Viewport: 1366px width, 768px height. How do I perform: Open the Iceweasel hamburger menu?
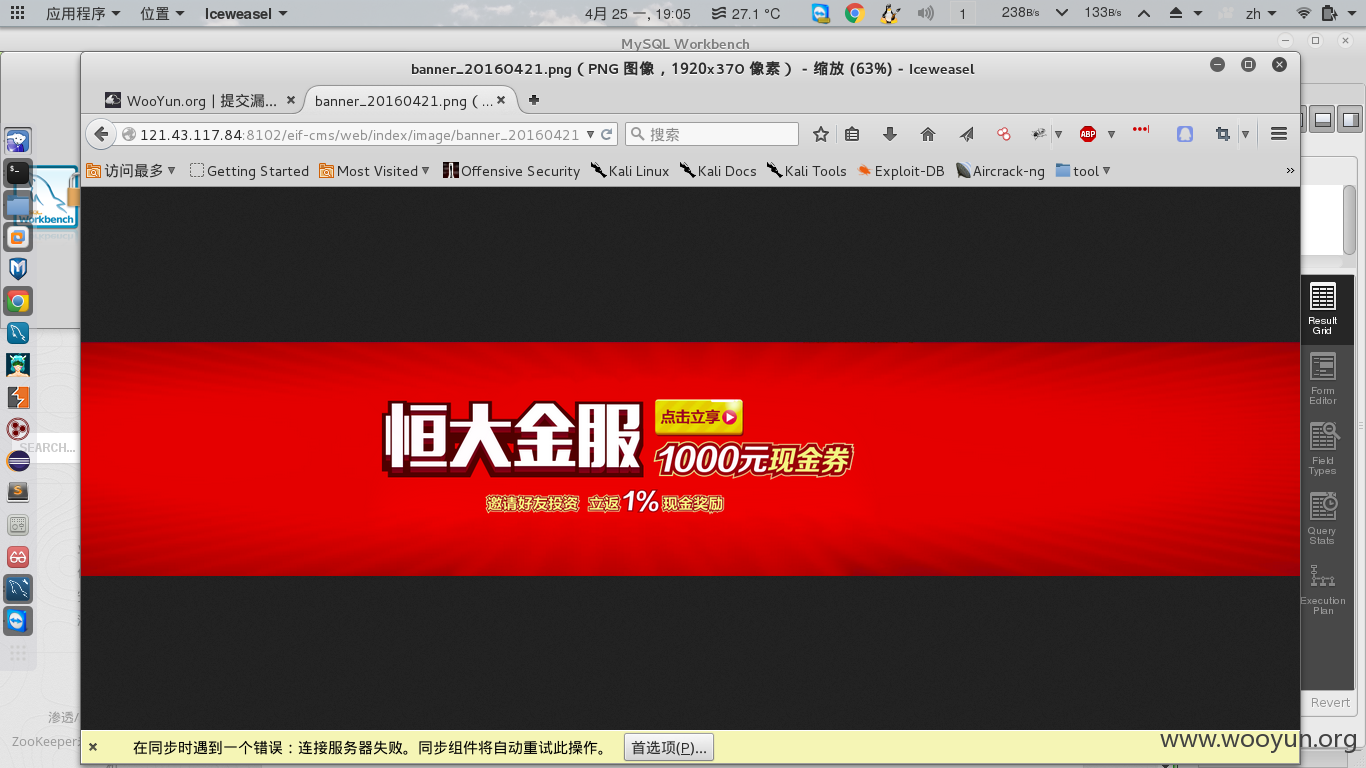pos(1278,134)
